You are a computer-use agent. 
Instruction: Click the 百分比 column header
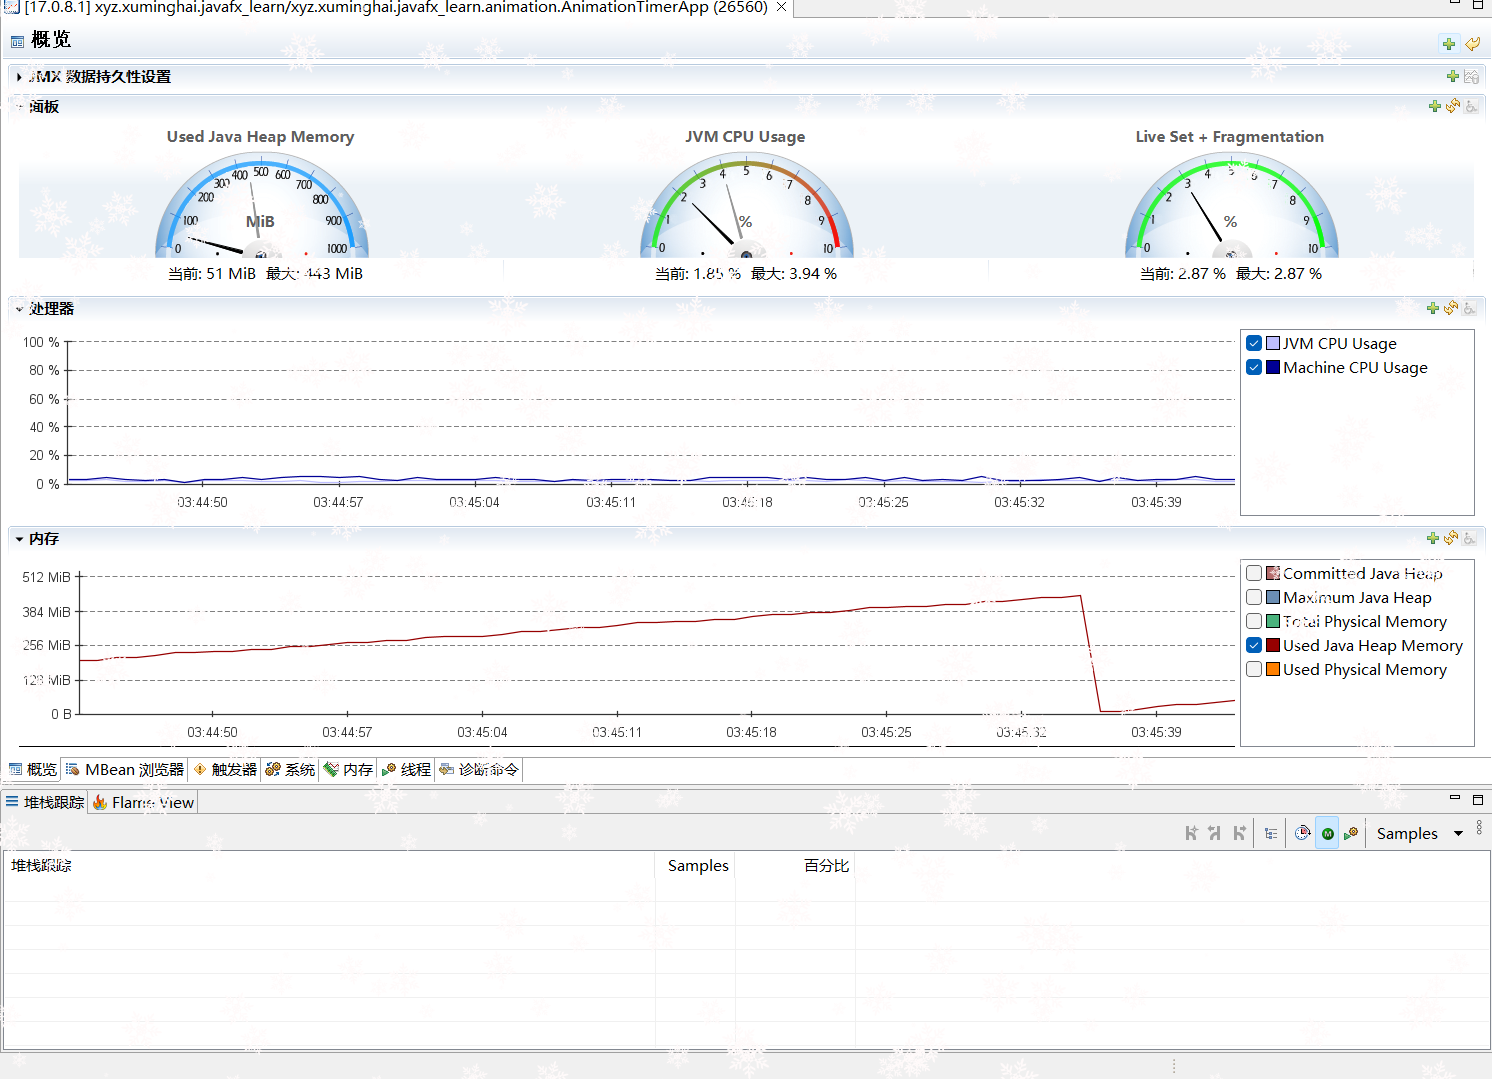tap(826, 865)
